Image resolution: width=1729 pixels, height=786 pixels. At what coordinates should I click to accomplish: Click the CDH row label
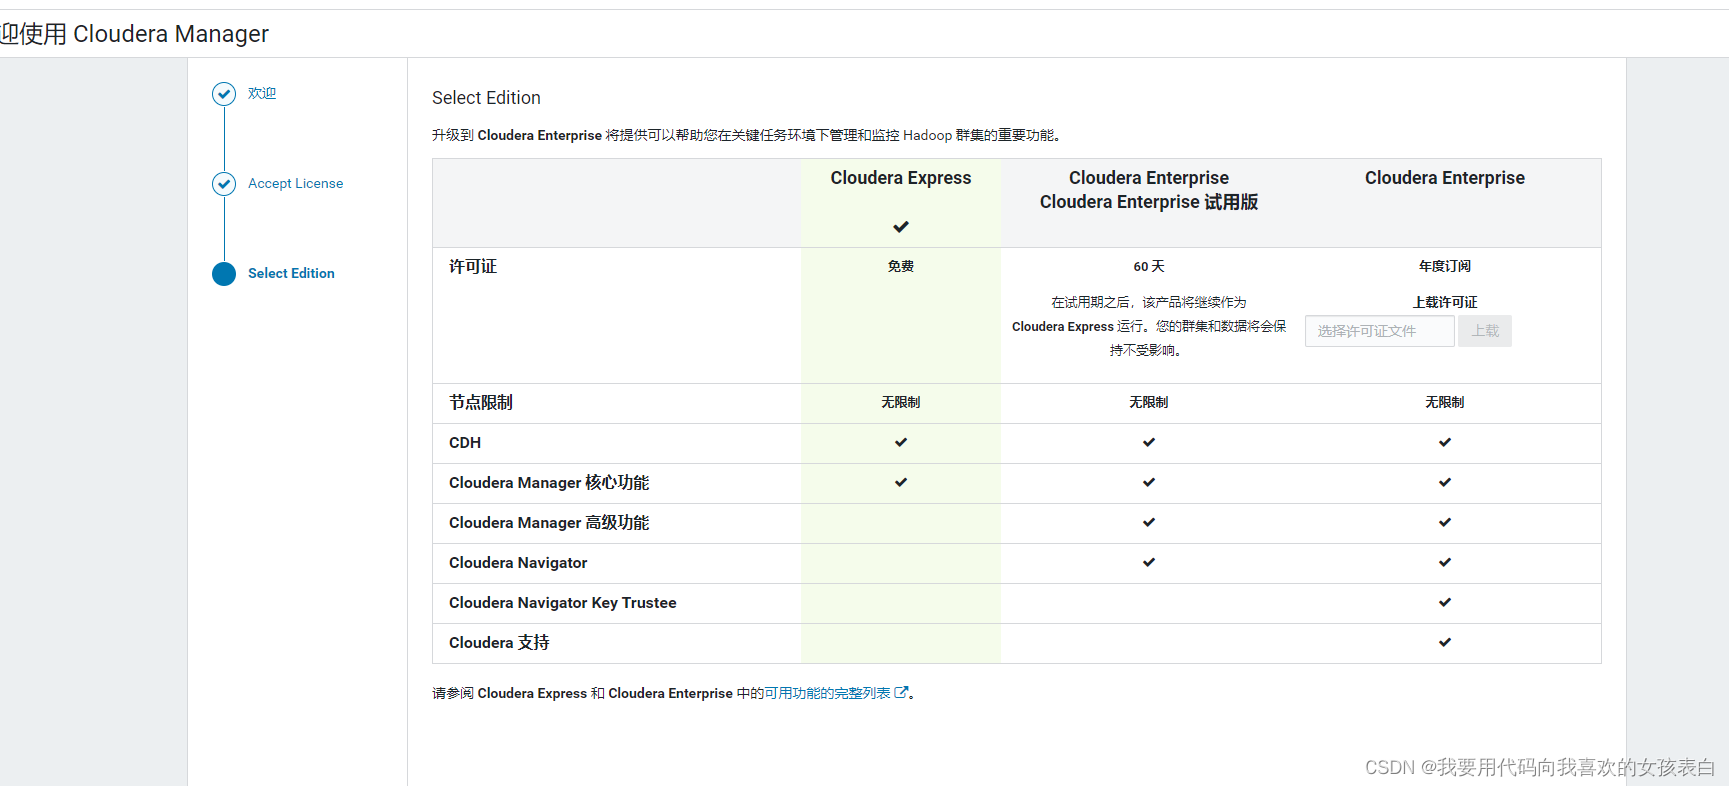pyautogui.click(x=465, y=442)
